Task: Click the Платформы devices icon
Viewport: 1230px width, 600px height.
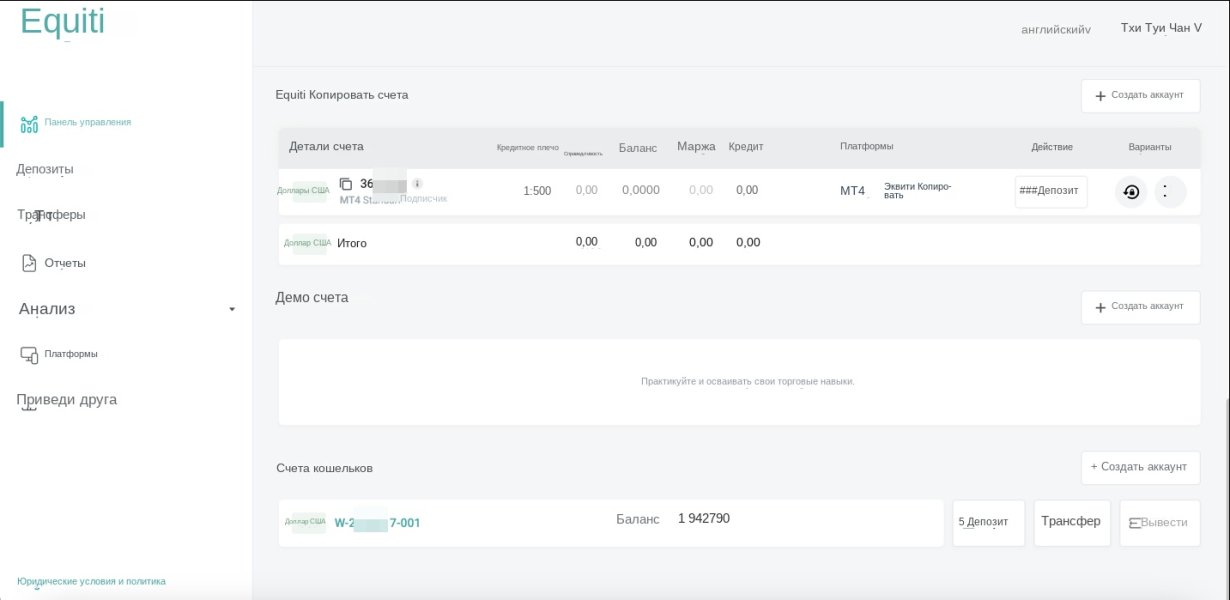Action: [x=29, y=354]
